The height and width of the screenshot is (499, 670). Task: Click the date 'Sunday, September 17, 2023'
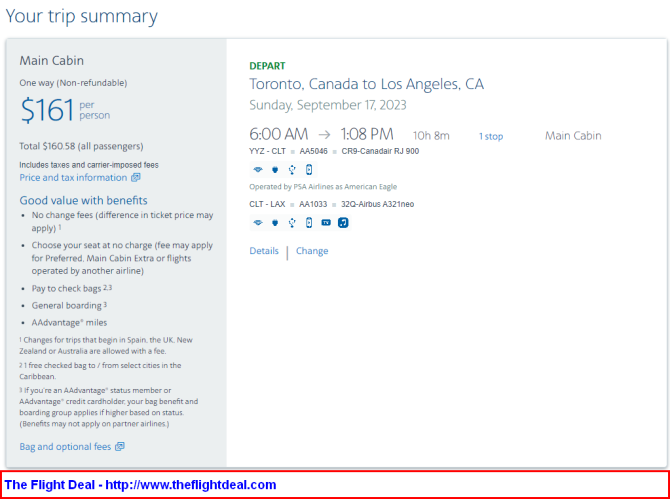pos(328,105)
